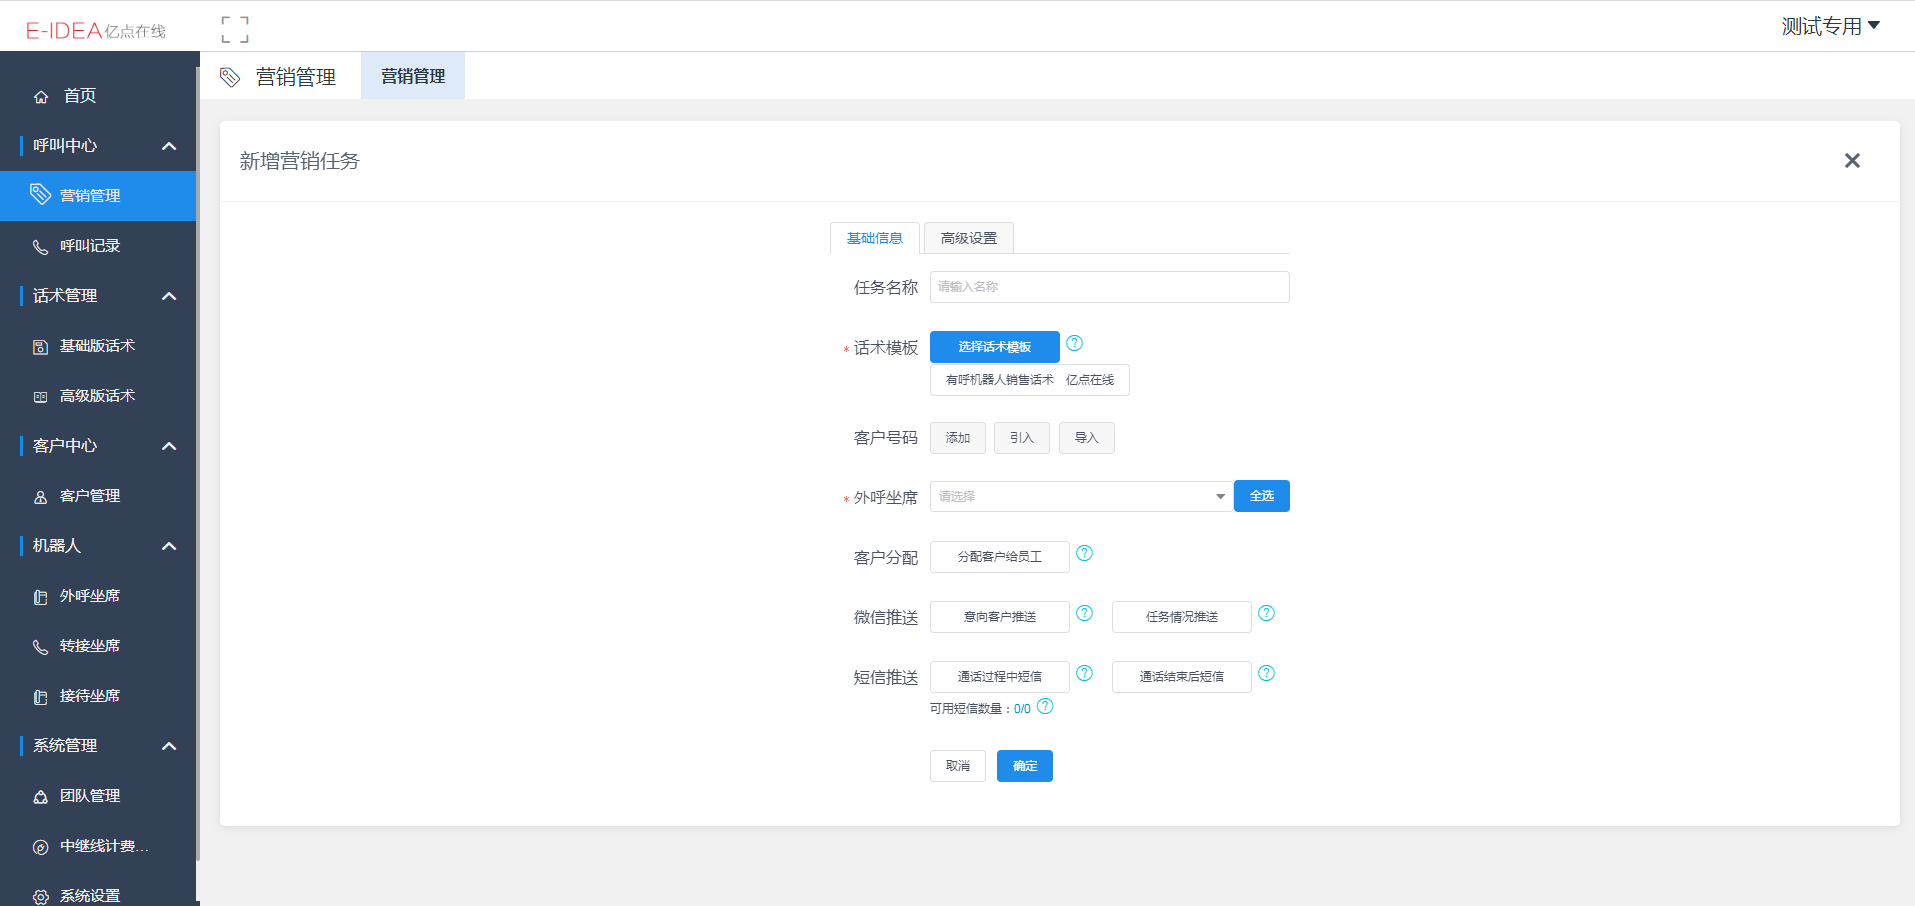The height and width of the screenshot is (906, 1915).
Task: Toggle the 意向客户推送 option
Action: tap(999, 617)
